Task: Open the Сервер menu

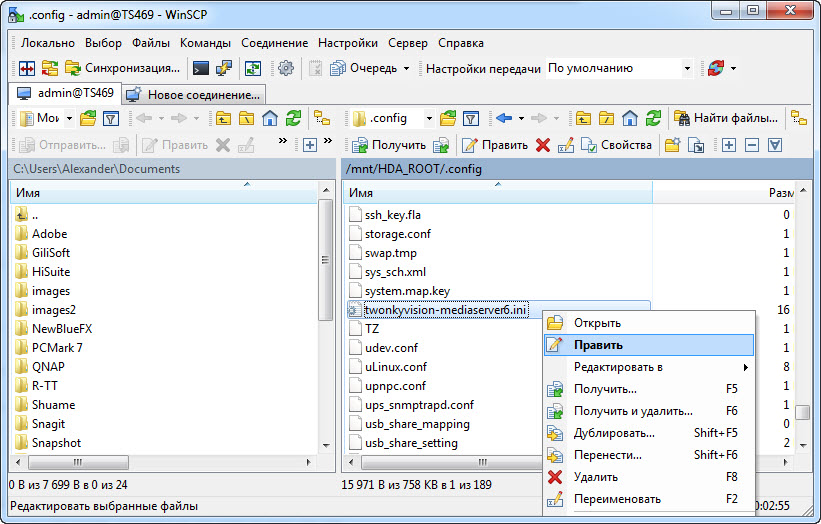Action: (408, 43)
